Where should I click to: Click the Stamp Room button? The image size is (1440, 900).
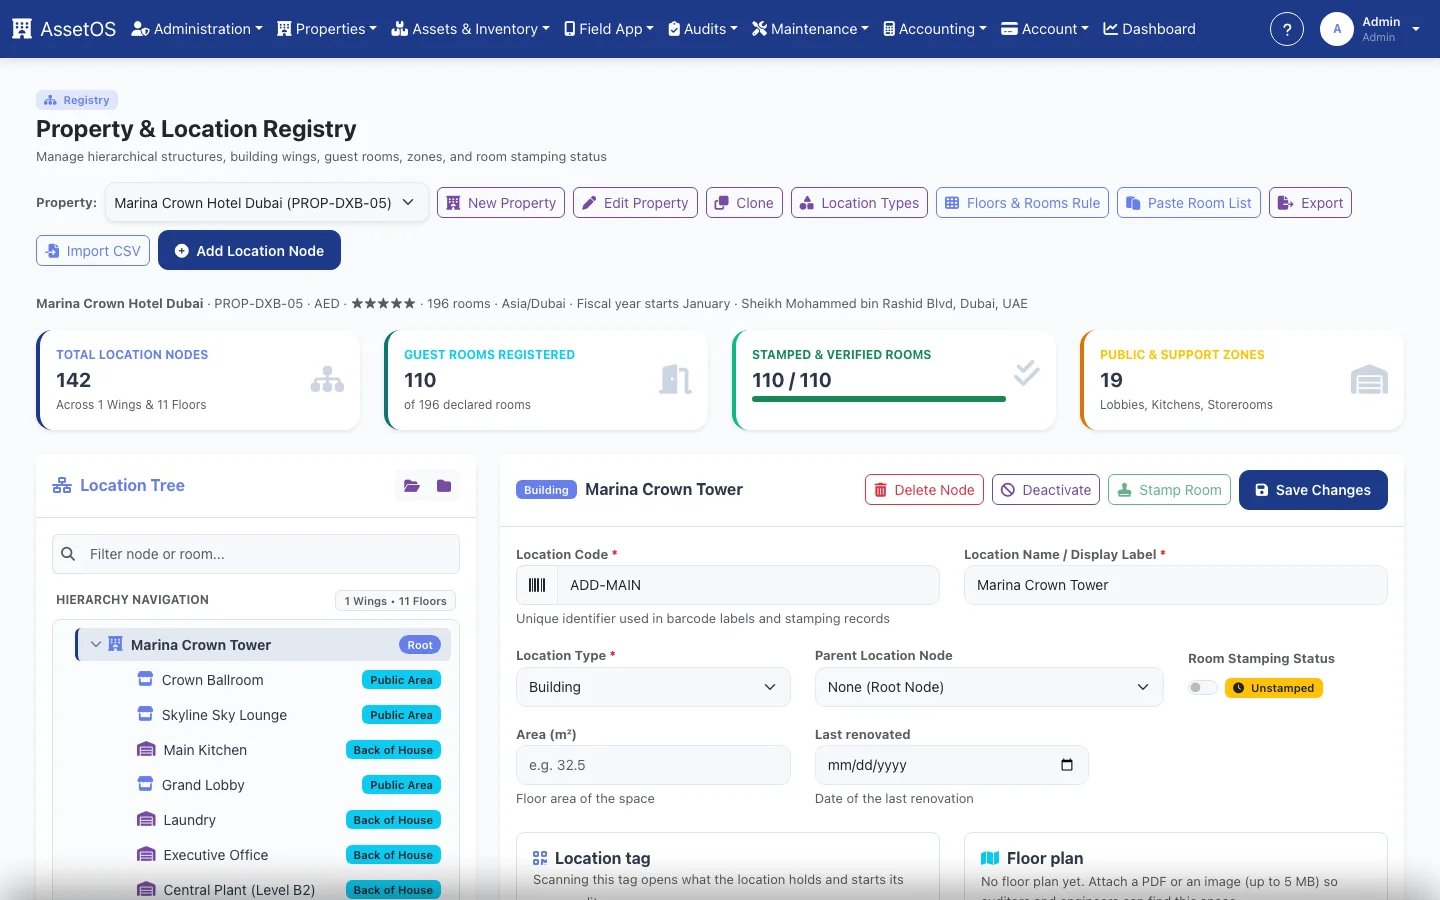(1169, 490)
